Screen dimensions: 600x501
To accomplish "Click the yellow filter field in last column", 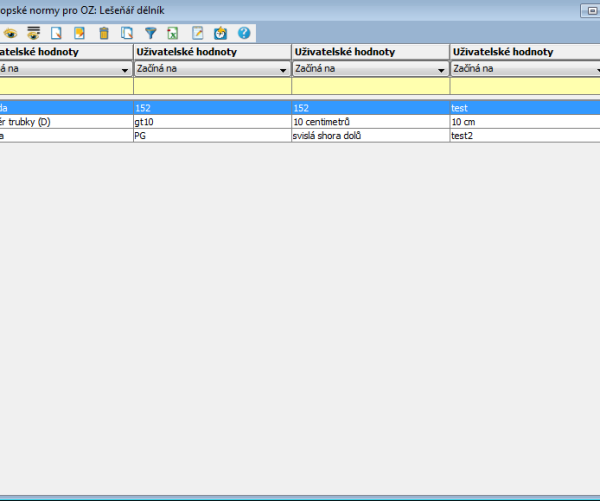I will (524, 86).
